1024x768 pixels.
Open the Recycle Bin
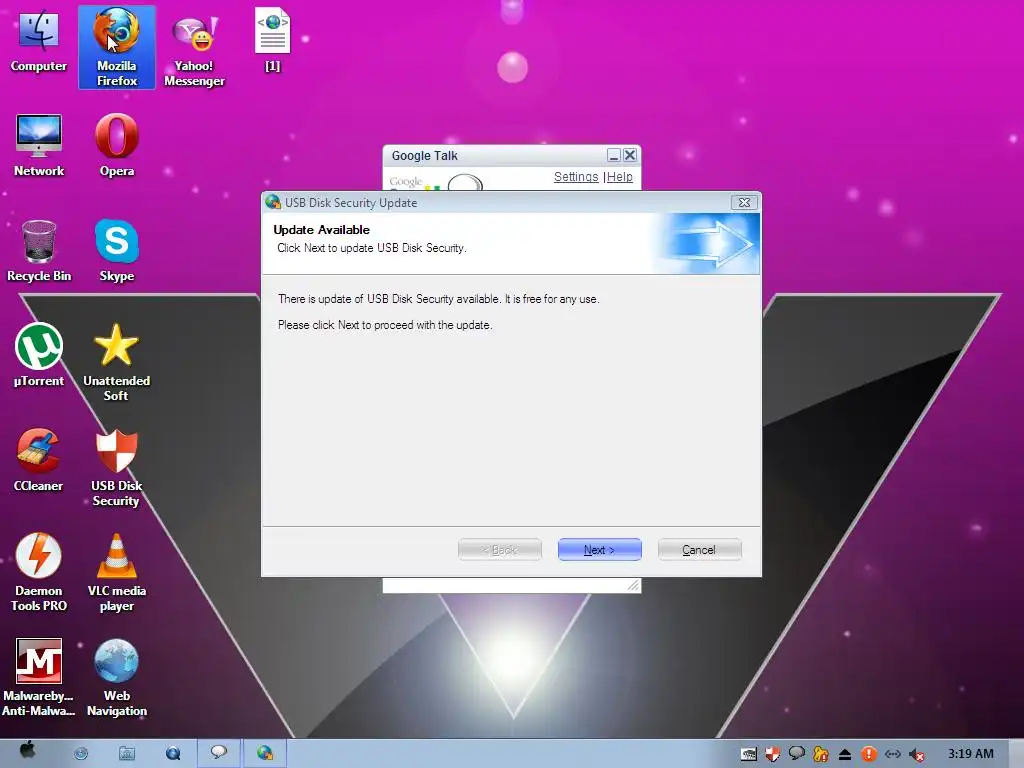[x=39, y=251]
